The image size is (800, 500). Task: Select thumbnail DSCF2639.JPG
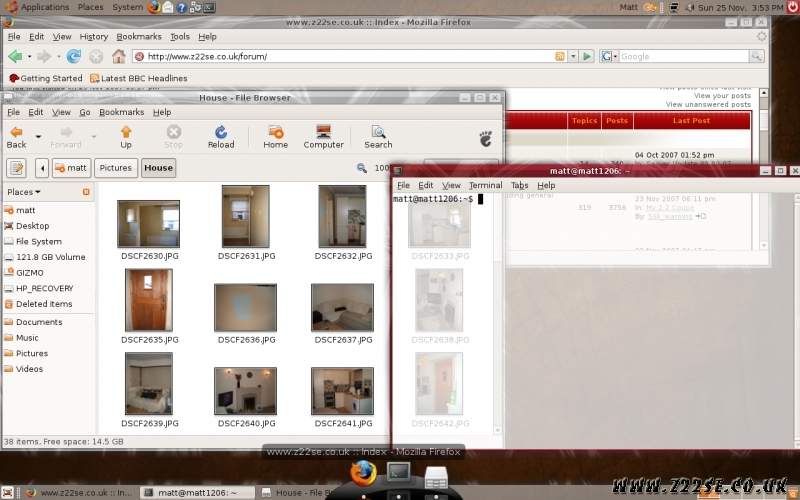pos(148,384)
